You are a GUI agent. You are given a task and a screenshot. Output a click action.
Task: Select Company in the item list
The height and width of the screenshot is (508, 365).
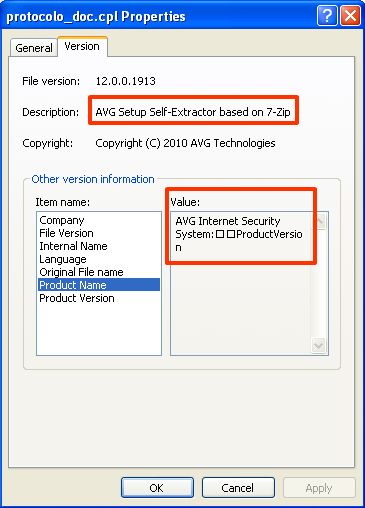tap(99, 220)
